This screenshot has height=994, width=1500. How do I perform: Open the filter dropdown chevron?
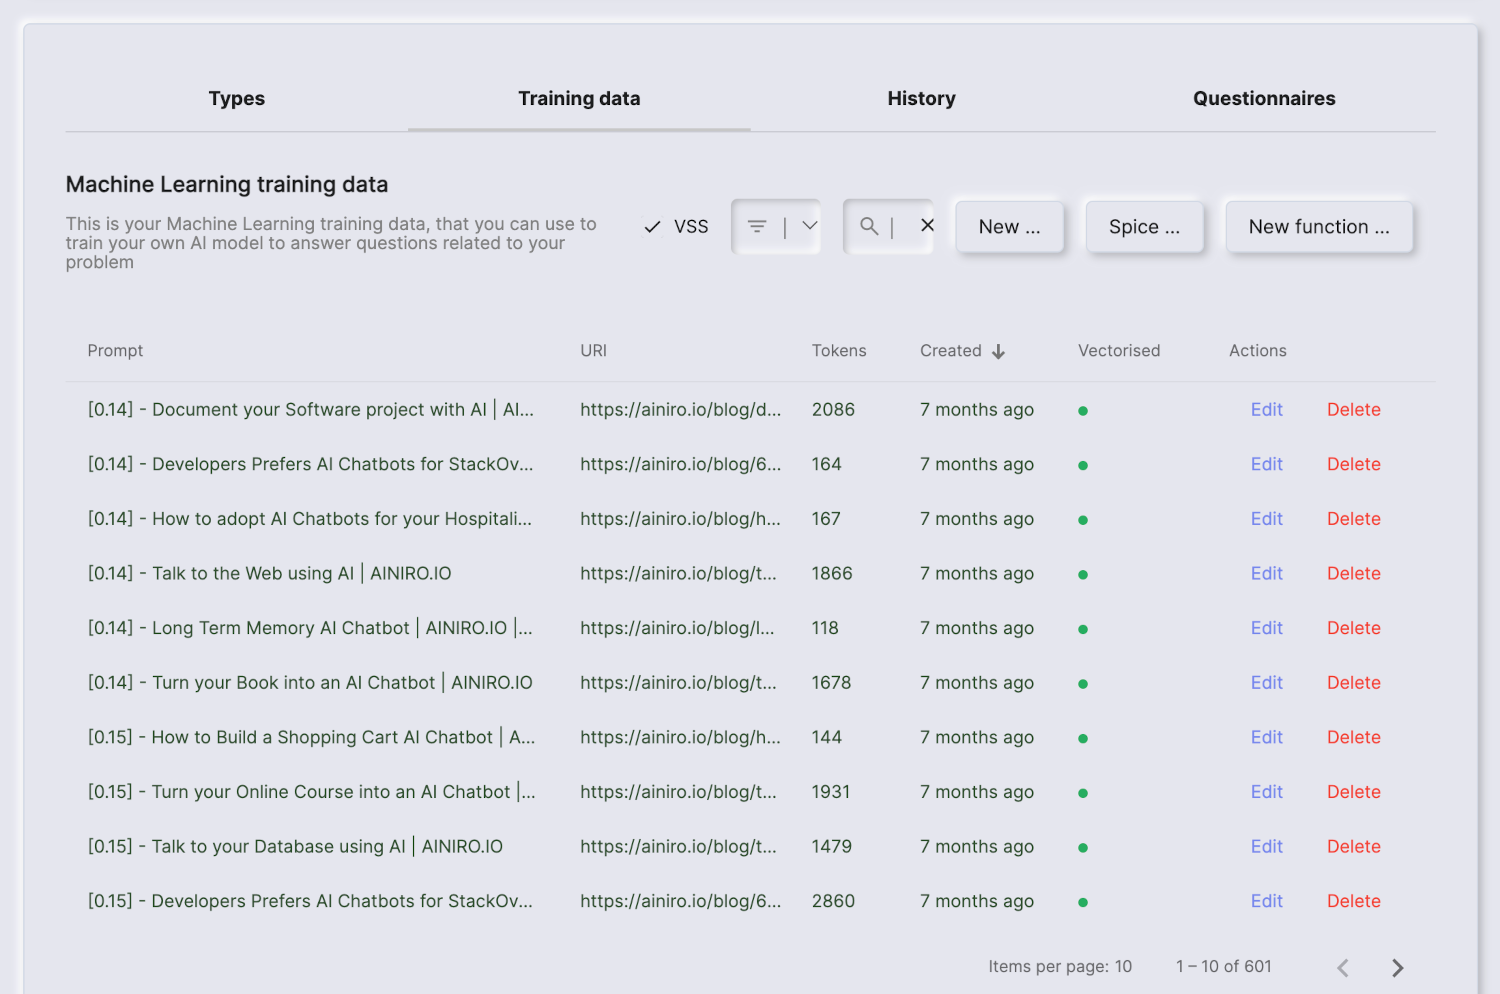pyautogui.click(x=810, y=226)
